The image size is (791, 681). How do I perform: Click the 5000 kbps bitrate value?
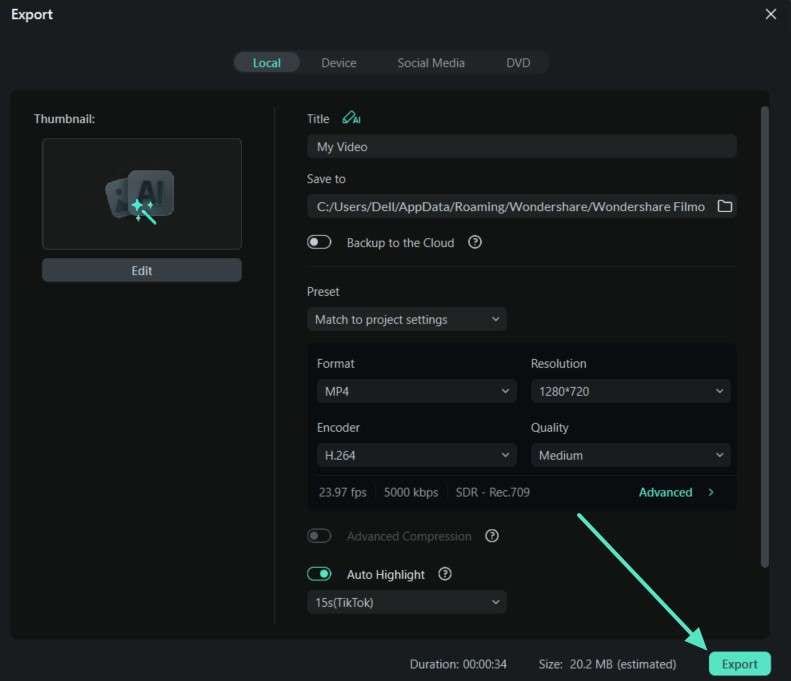click(411, 492)
